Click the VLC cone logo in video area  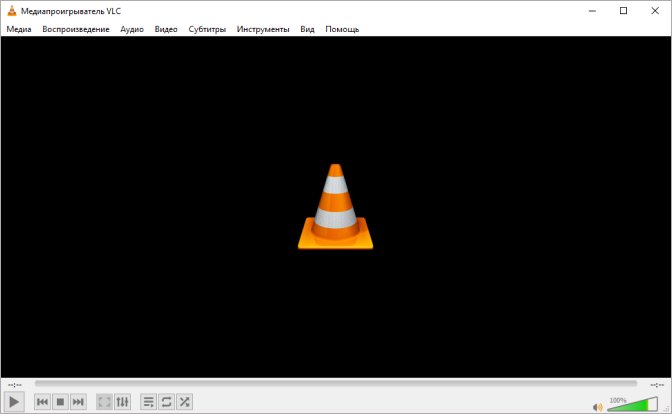(336, 206)
